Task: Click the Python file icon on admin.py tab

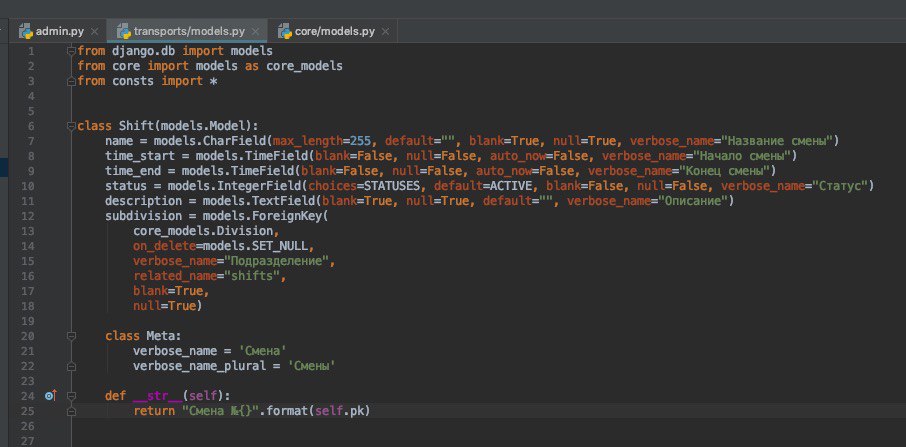Action: [x=25, y=31]
